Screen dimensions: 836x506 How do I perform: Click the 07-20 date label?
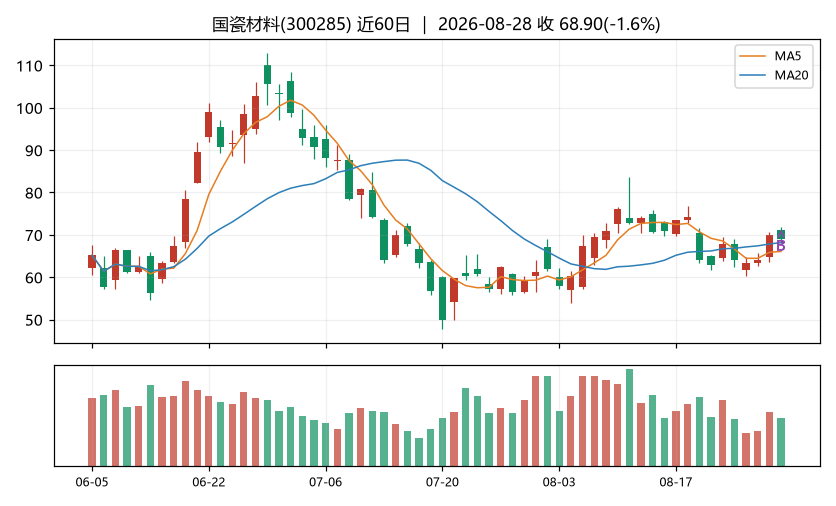pyautogui.click(x=442, y=483)
